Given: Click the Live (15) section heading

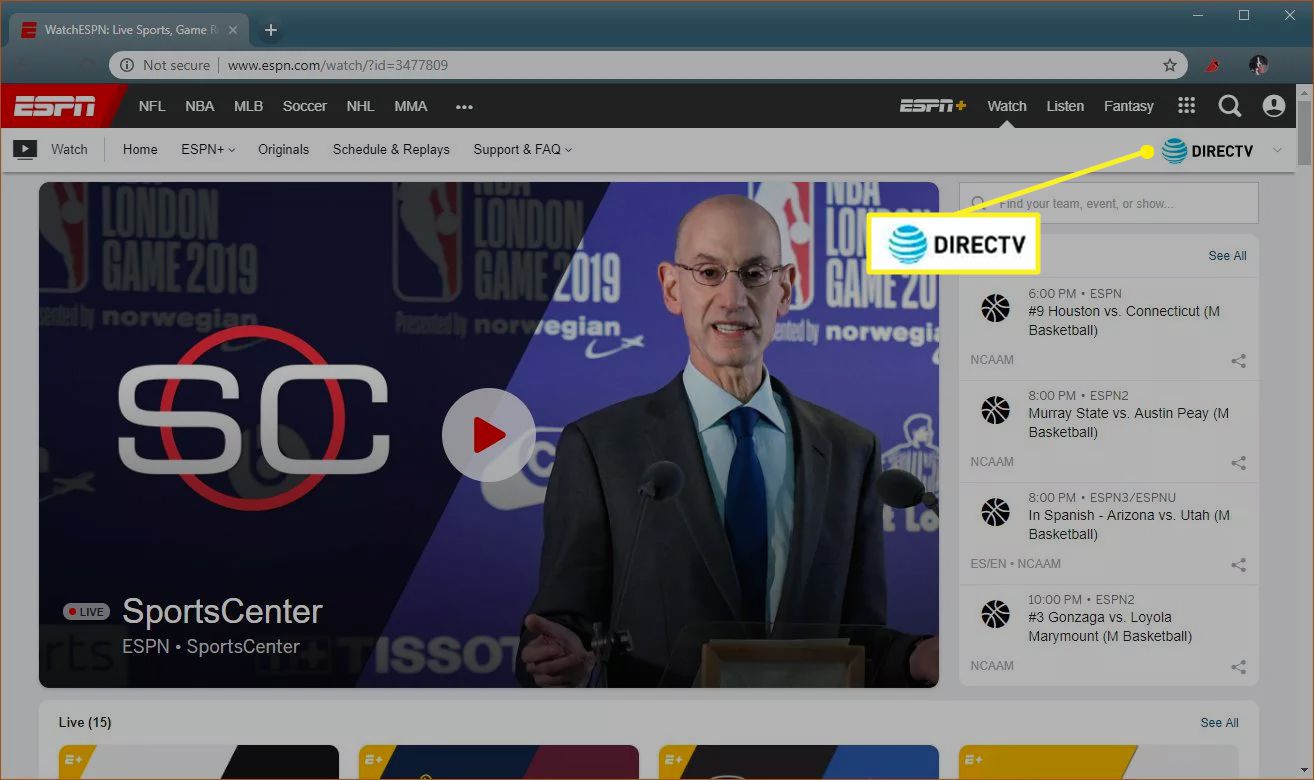Looking at the screenshot, I should pos(85,722).
